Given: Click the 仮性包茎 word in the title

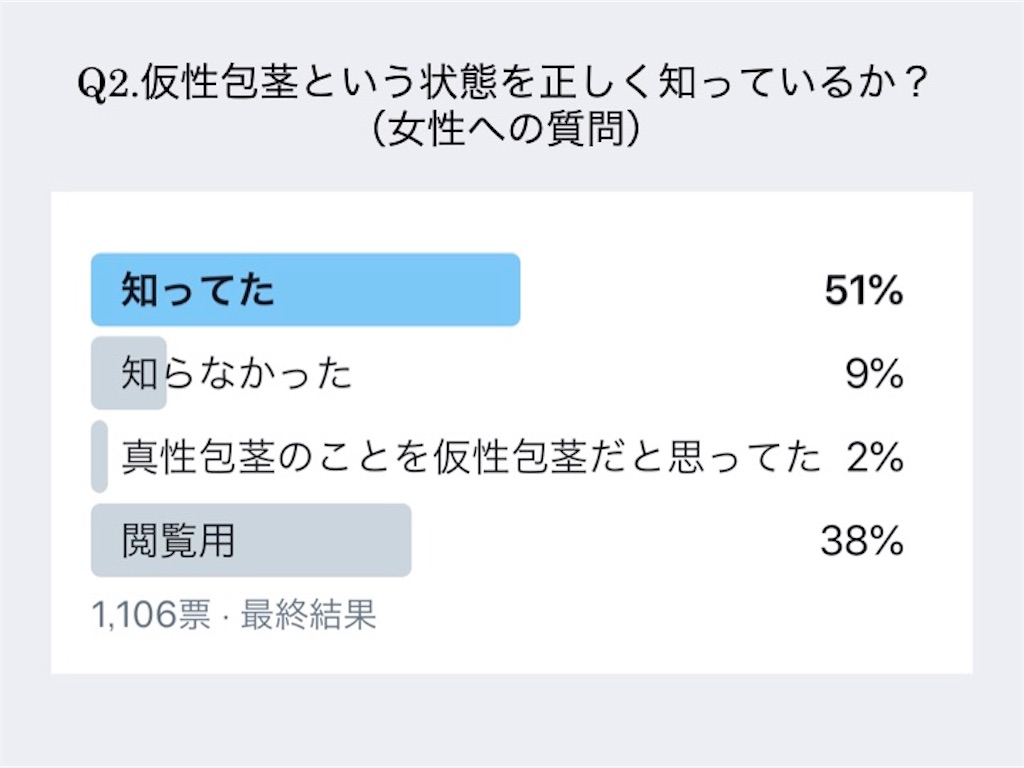Looking at the screenshot, I should [x=221, y=83].
